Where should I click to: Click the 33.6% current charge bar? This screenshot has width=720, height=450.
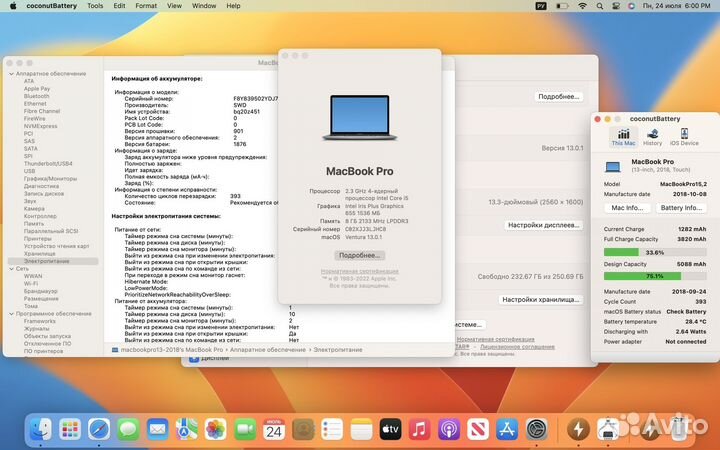pyautogui.click(x=655, y=252)
